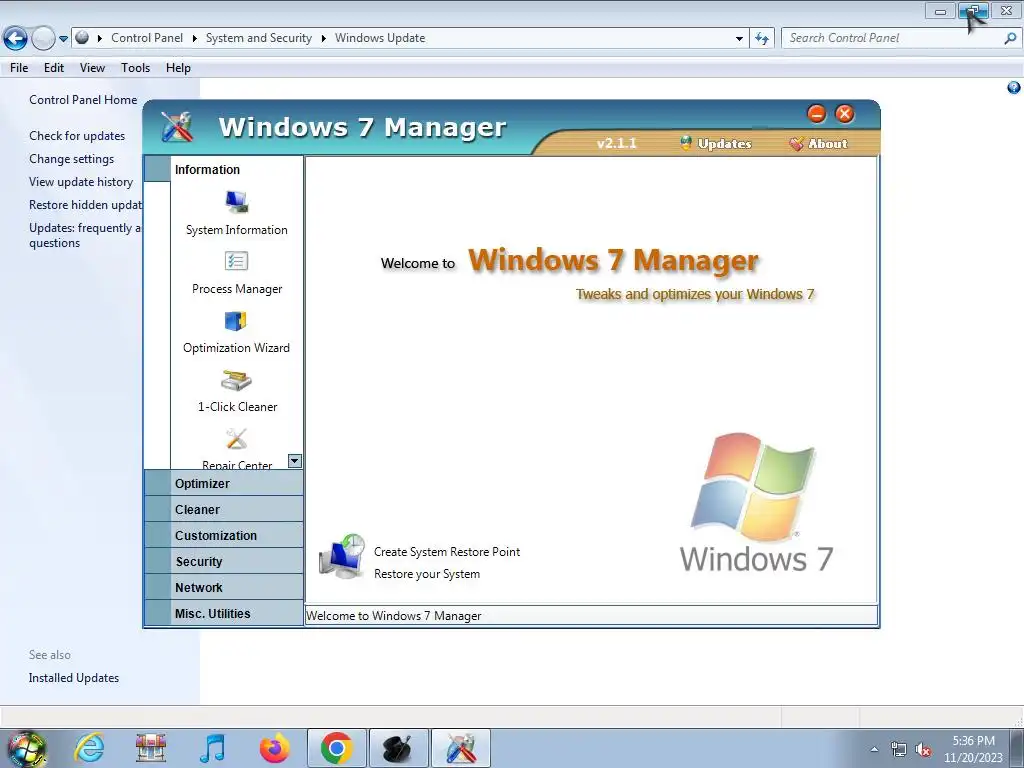Open the library shelf icon in taskbar
Image resolution: width=1024 pixels, height=768 pixels.
(151, 748)
